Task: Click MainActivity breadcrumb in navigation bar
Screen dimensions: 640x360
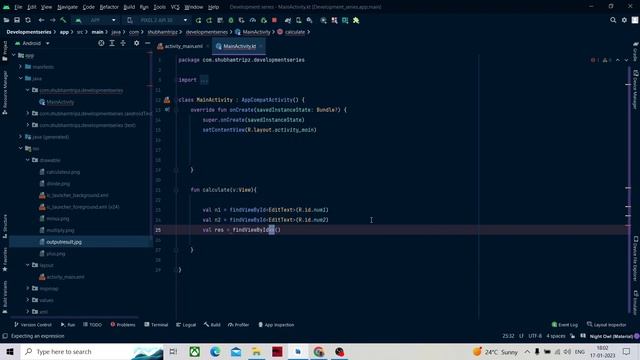Action: pyautogui.click(x=253, y=32)
